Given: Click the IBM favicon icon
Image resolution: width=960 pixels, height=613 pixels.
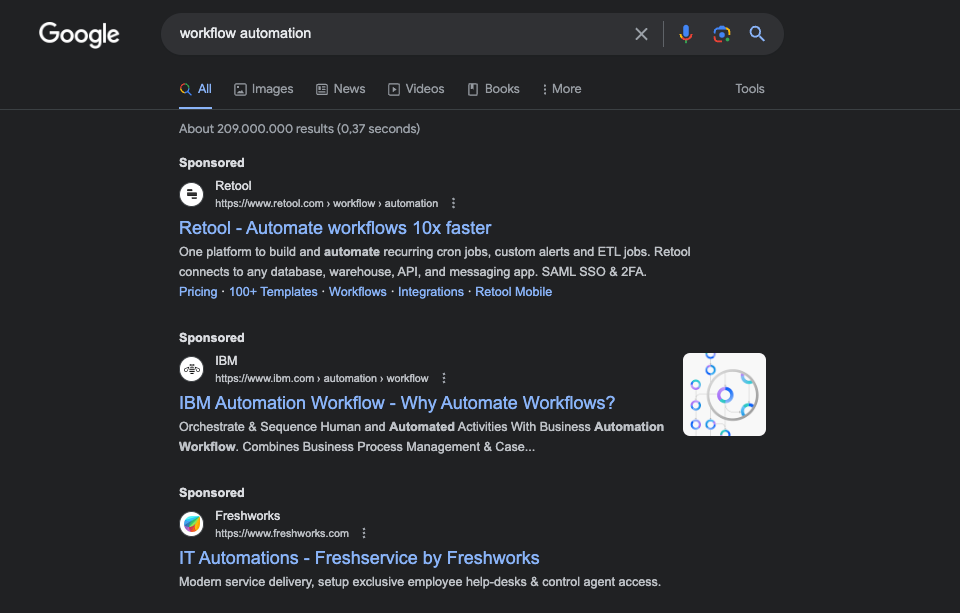Looking at the screenshot, I should [x=192, y=369].
